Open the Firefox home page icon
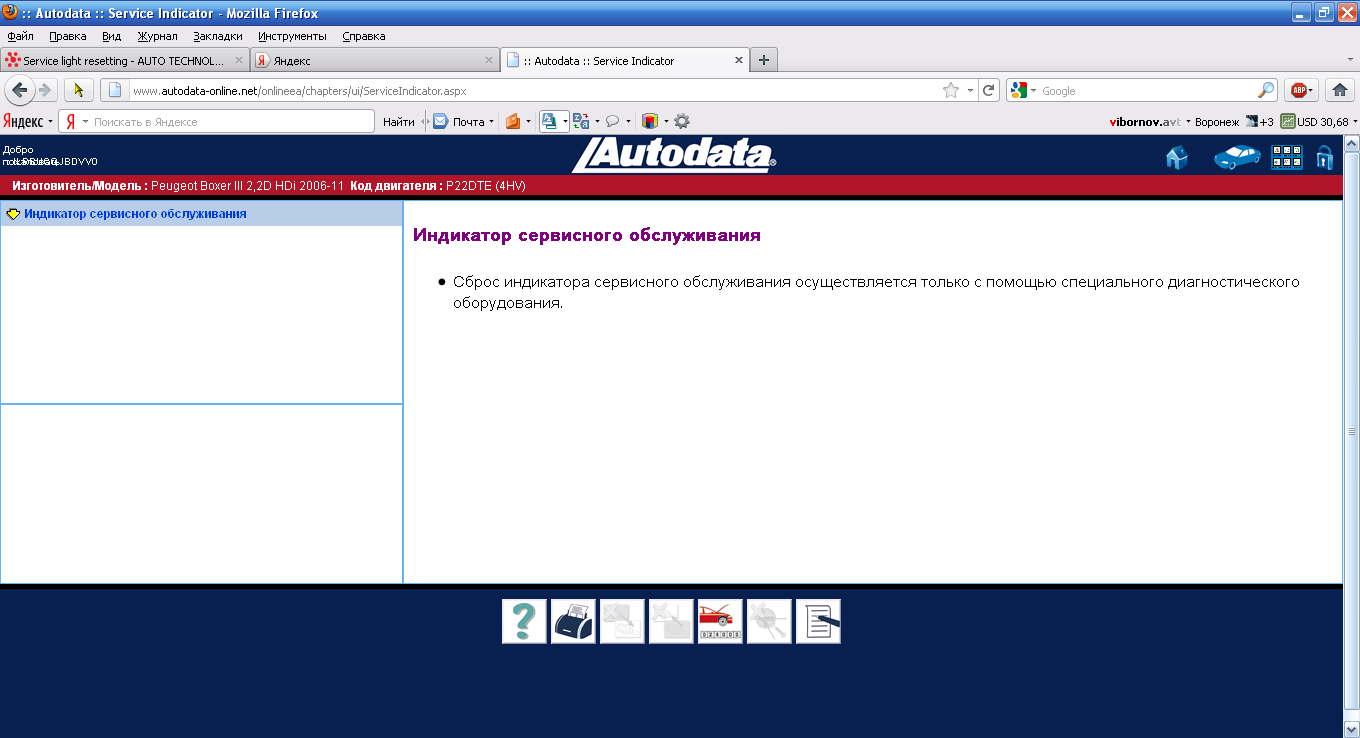The width and height of the screenshot is (1360, 738). 1340,90
